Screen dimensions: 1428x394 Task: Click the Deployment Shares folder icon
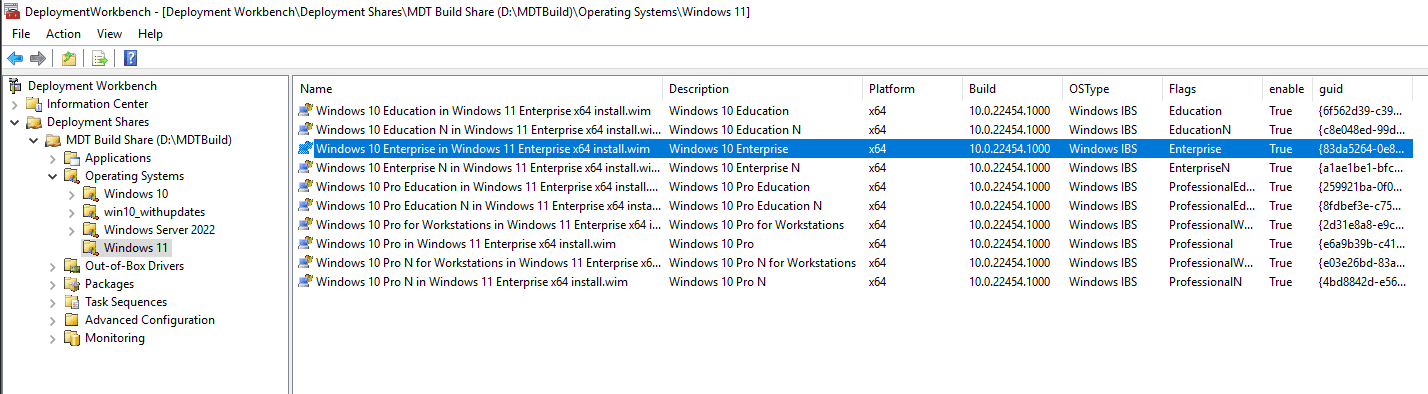pos(34,122)
